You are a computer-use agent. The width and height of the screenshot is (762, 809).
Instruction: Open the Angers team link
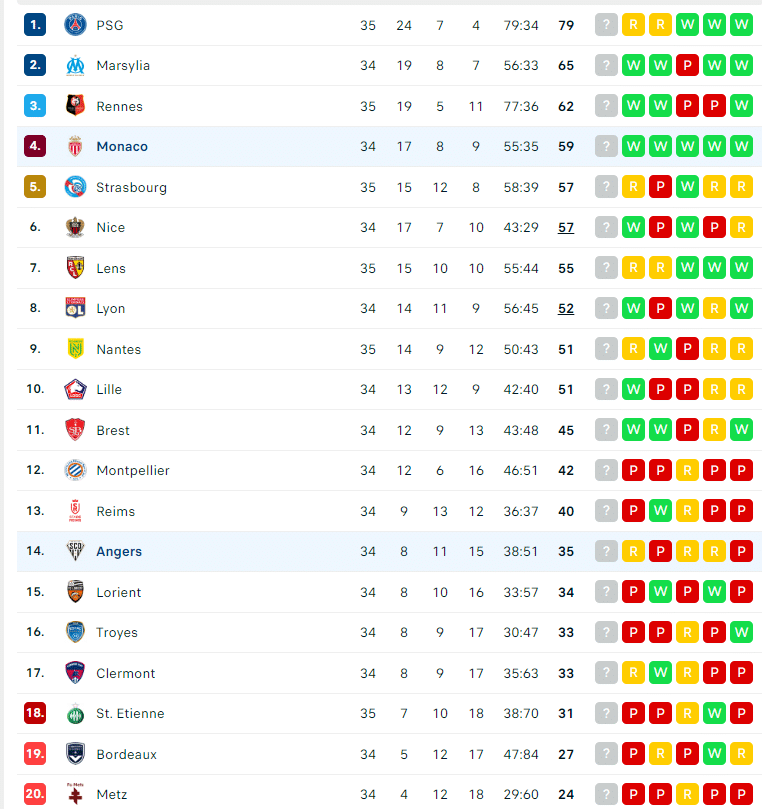pos(119,552)
